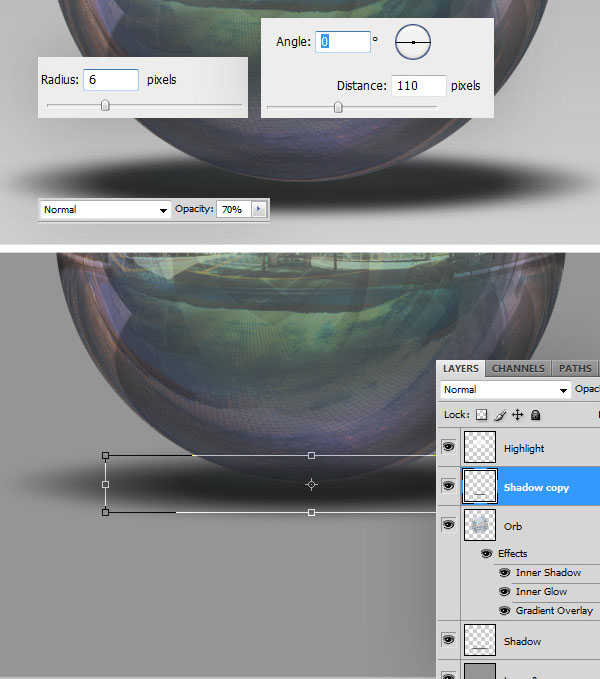Select the Shadow copy layer name
Image resolution: width=600 pixels, height=679 pixels.
tap(536, 488)
